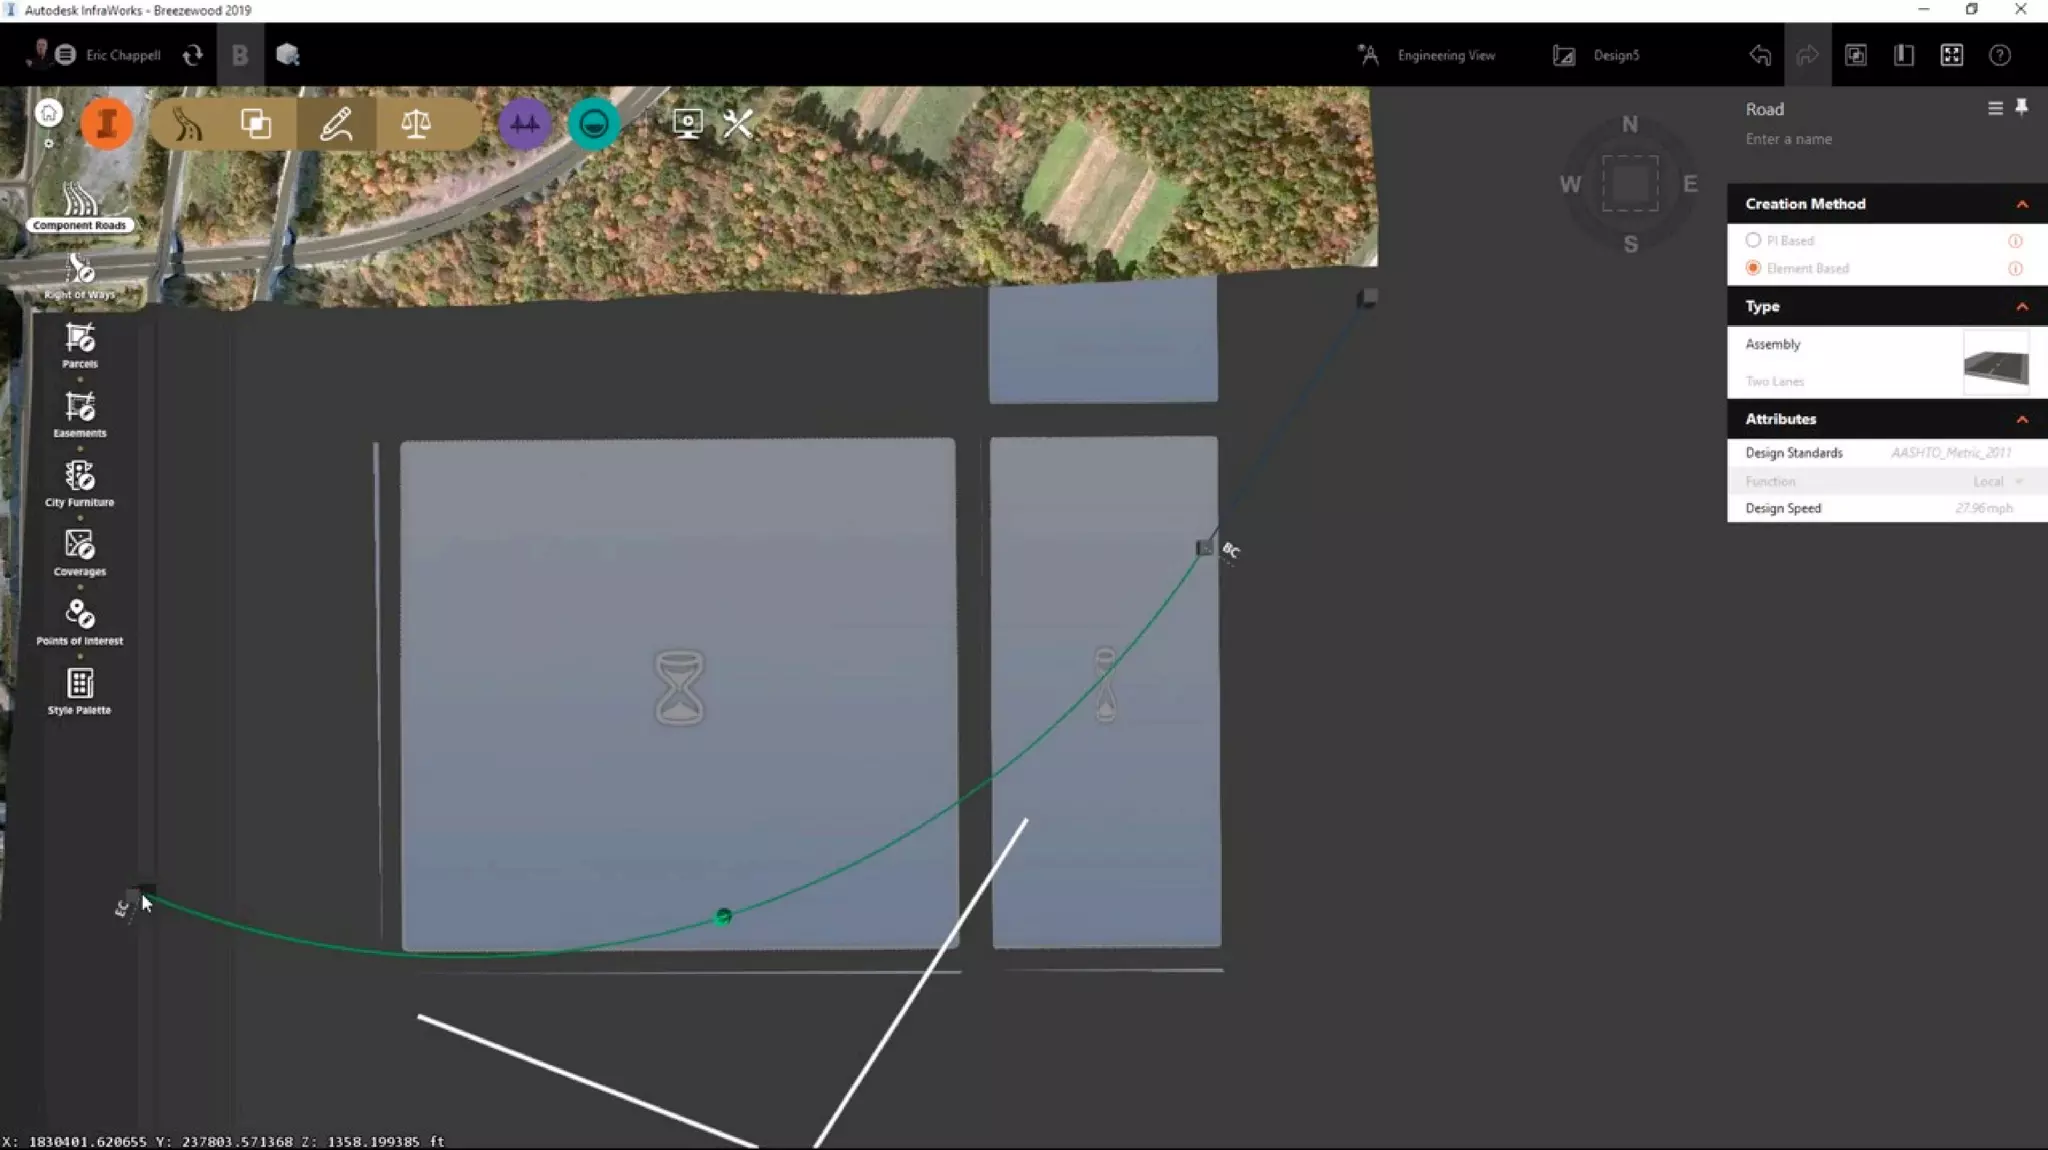Click the teal drainage design icon
Screen dimensions: 2048x1150
(x=594, y=124)
